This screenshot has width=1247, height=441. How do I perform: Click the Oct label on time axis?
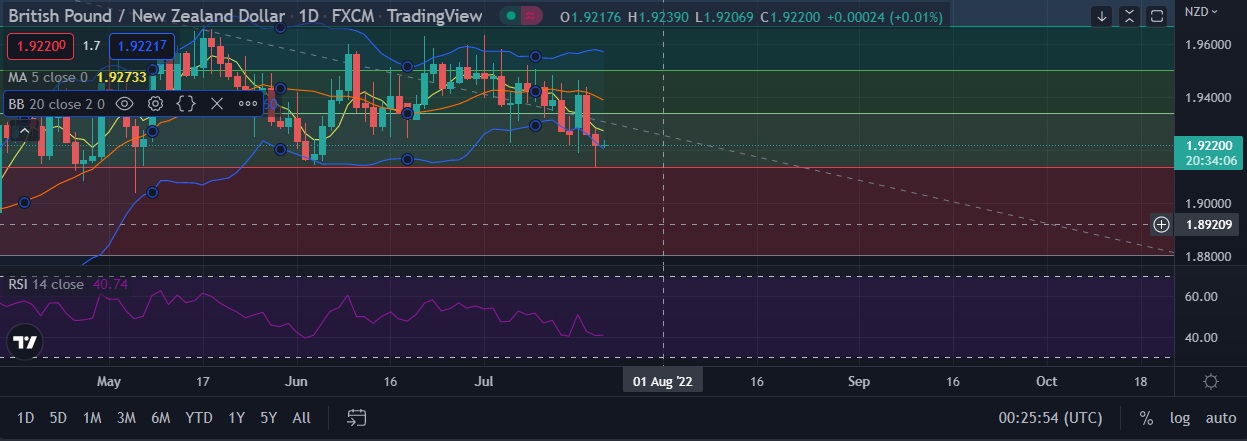(1047, 381)
